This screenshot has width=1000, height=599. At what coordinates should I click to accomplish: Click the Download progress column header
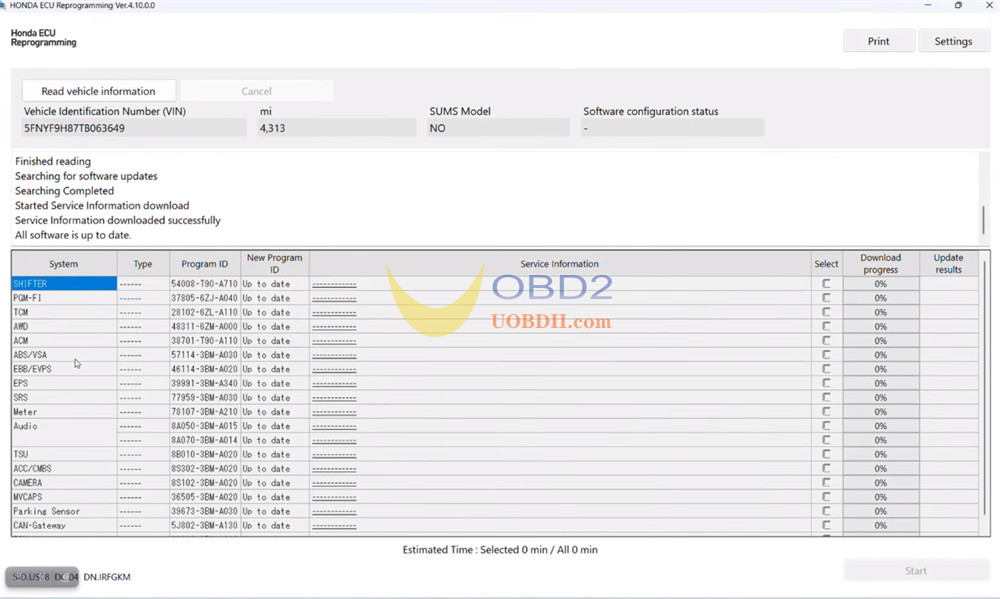click(x=880, y=263)
